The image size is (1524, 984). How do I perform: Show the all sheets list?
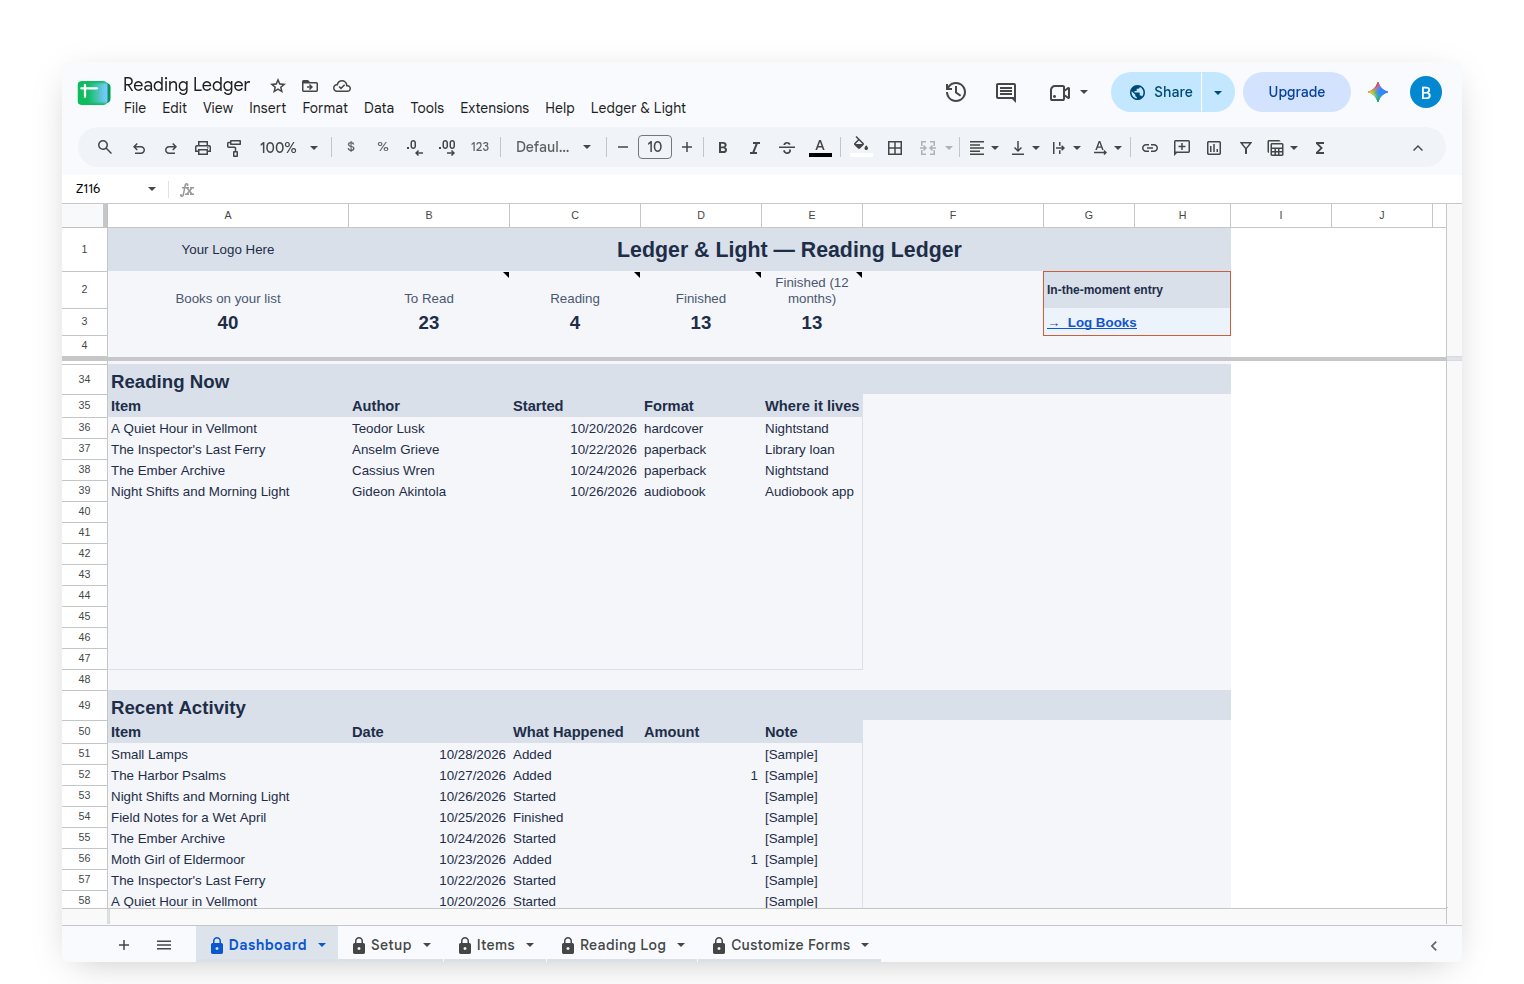(164, 945)
